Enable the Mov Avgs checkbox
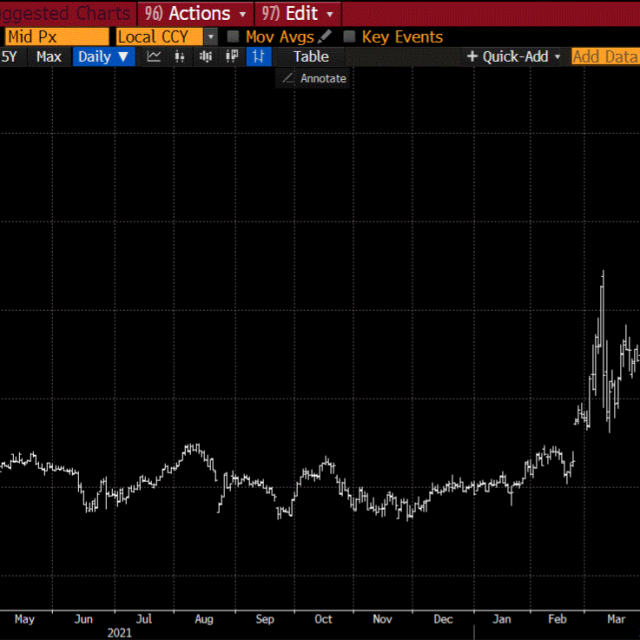This screenshot has width=640, height=640. click(233, 37)
